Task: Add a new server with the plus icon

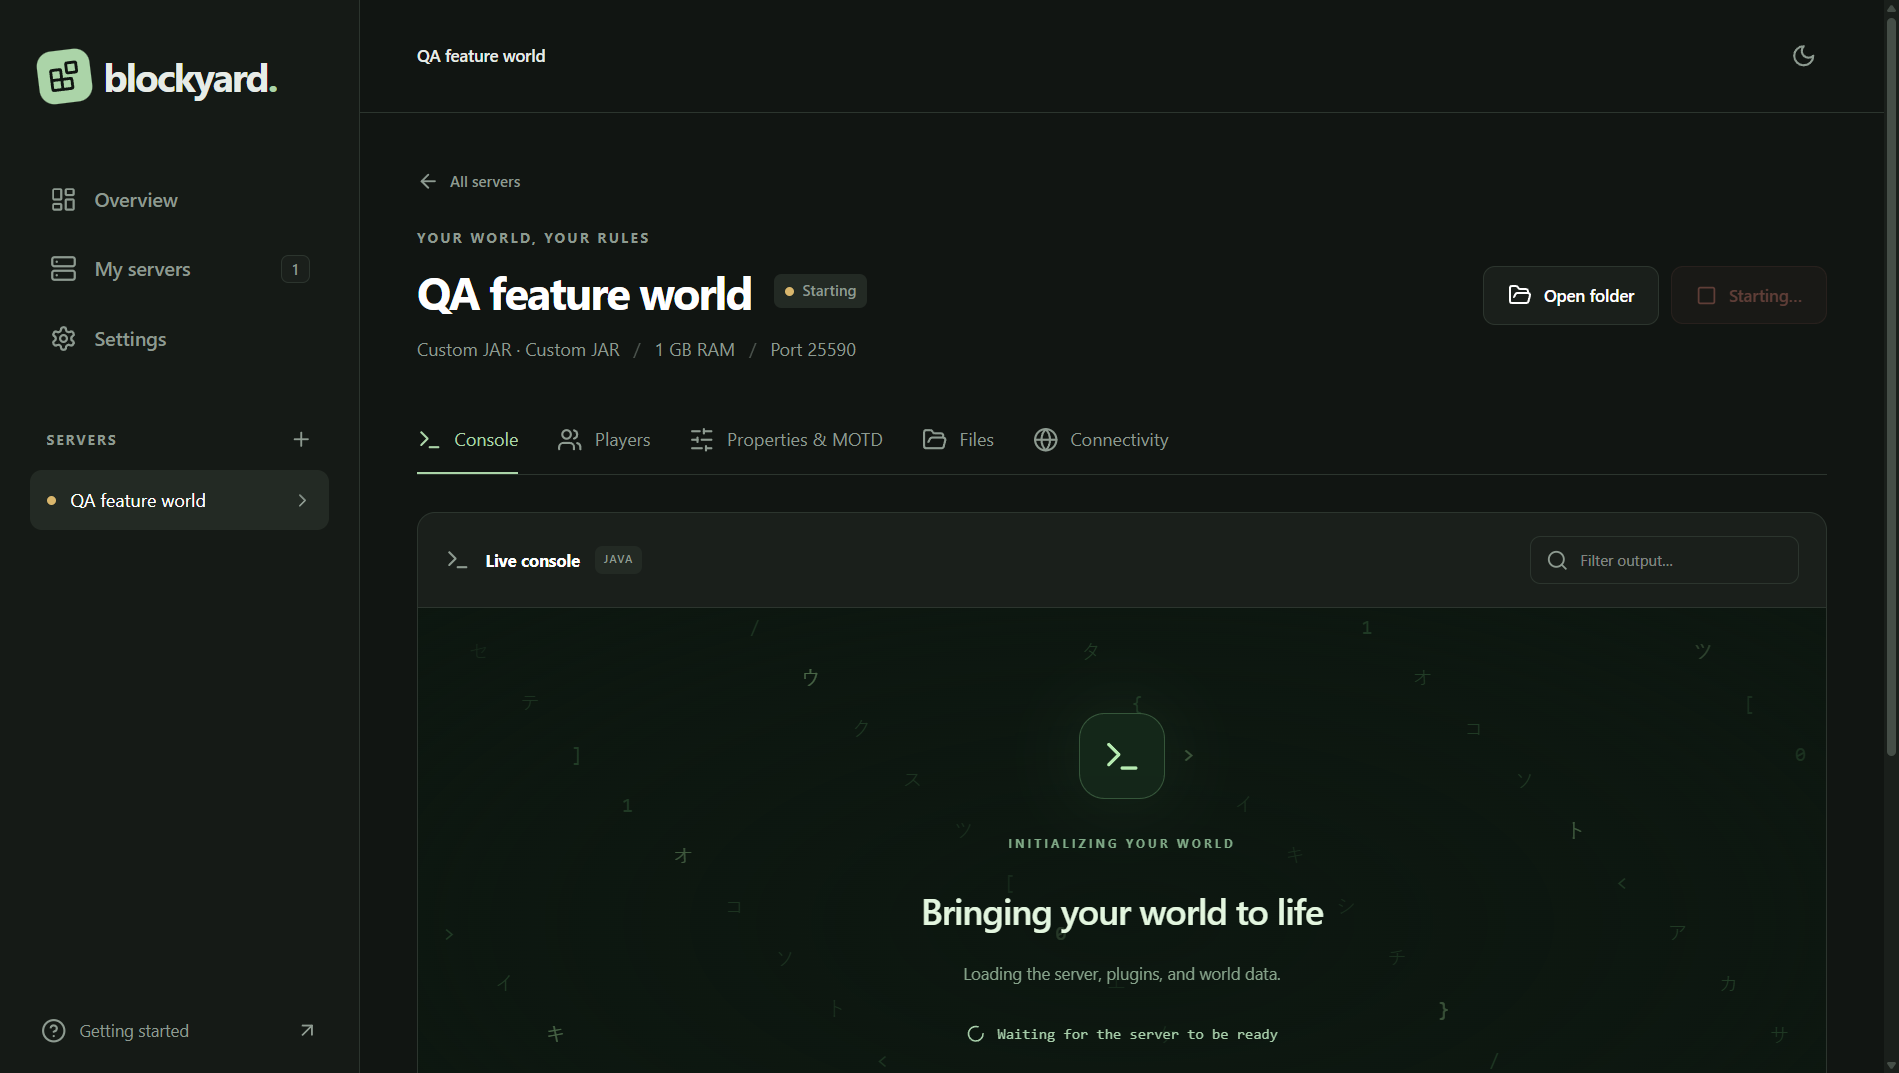Action: 301,439
